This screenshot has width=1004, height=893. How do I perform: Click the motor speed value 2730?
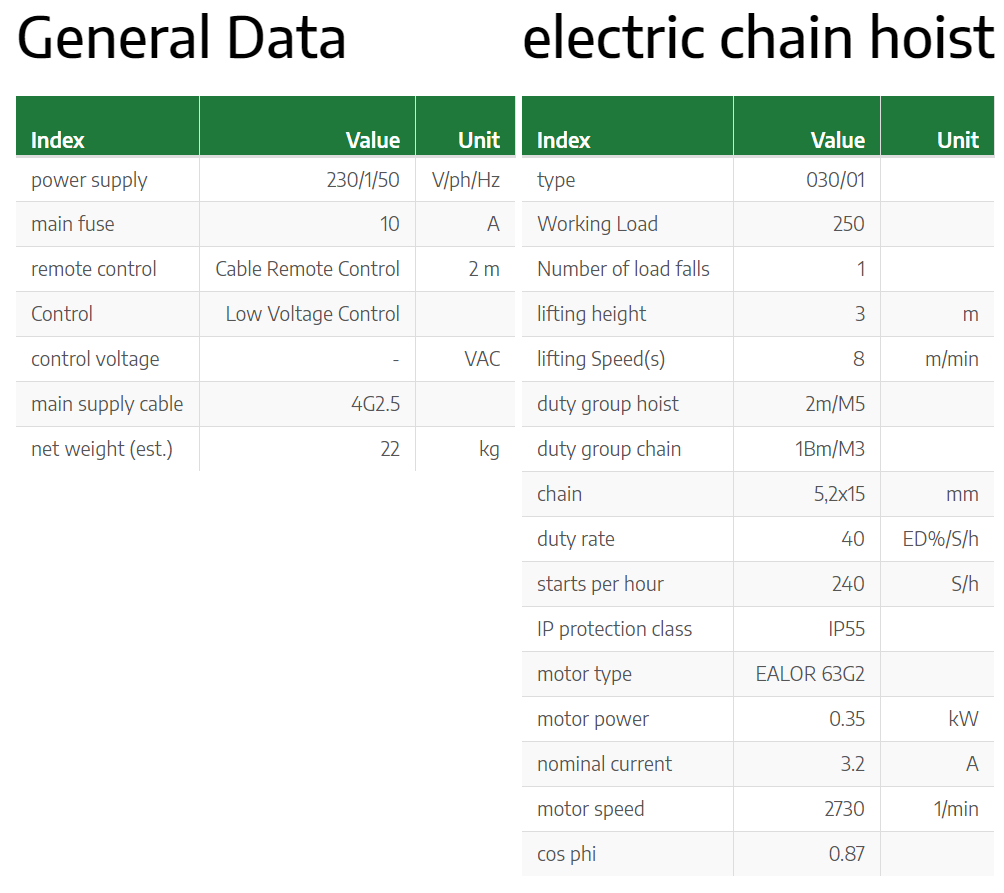pyautogui.click(x=845, y=809)
